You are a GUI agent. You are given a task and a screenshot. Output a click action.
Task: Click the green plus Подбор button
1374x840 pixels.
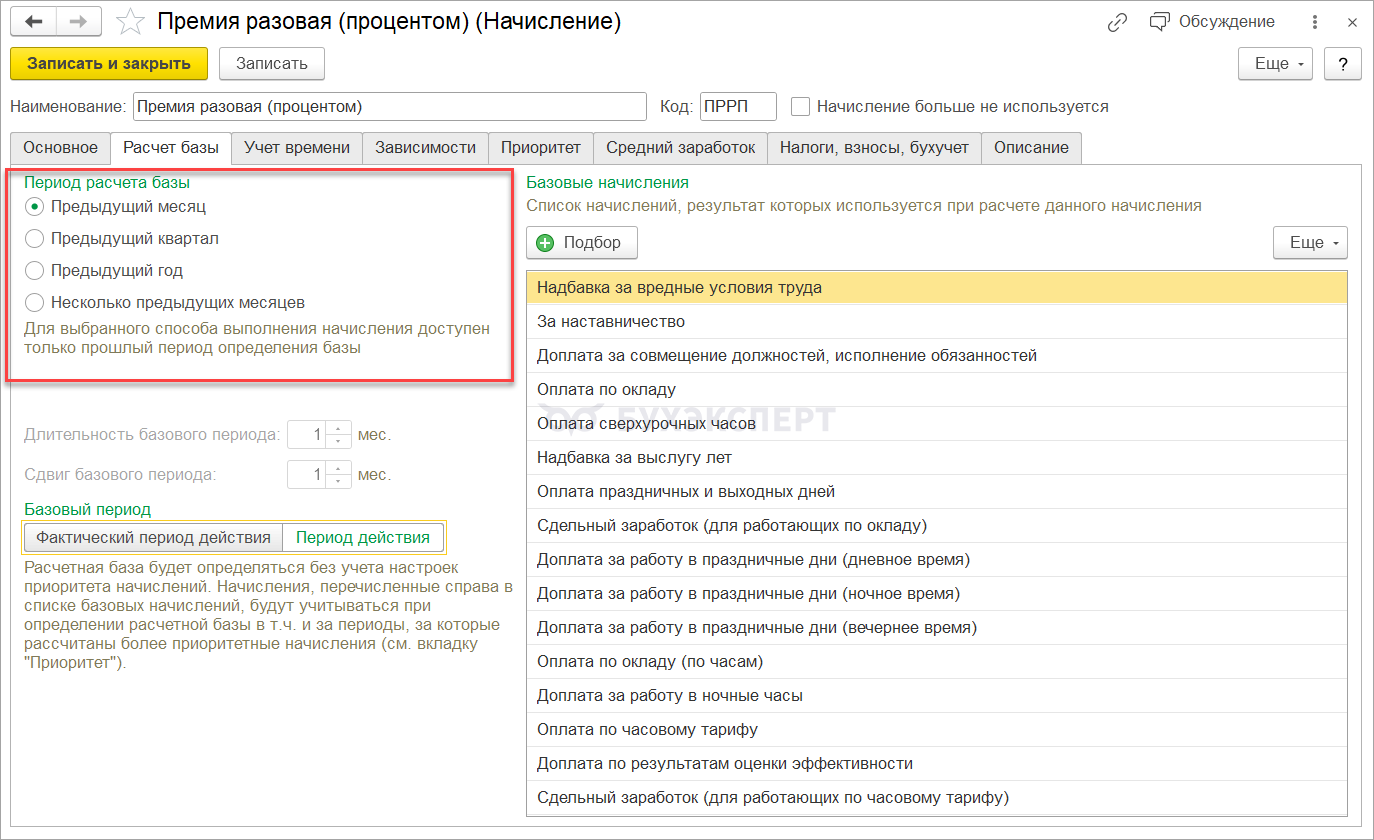pos(581,242)
